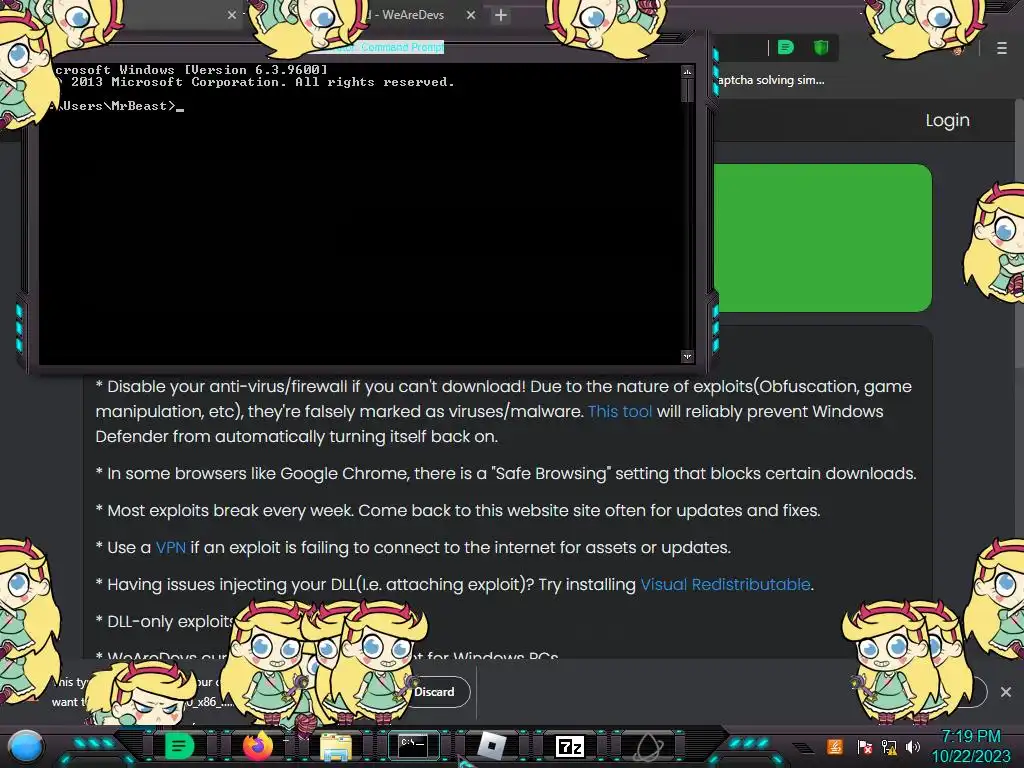The height and width of the screenshot is (768, 1024).
Task: Open the Start orb button
Action: click(x=25, y=746)
